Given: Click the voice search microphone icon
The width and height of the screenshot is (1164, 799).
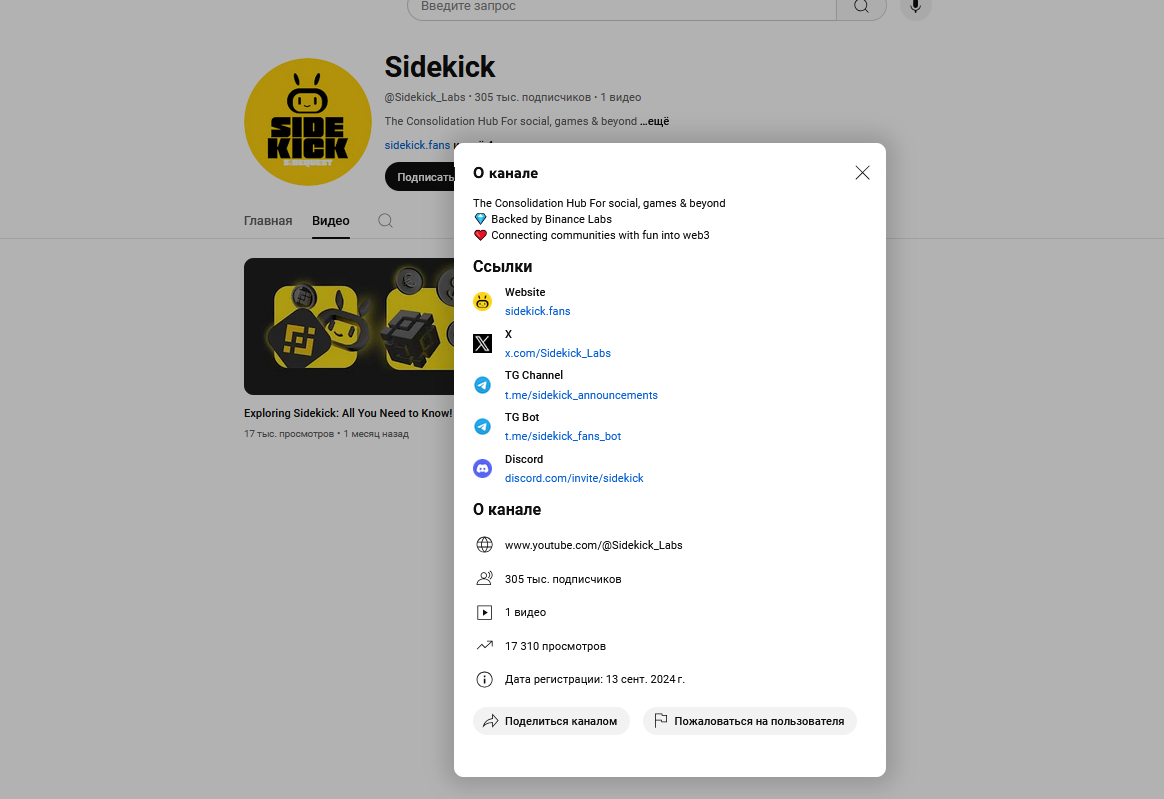Looking at the screenshot, I should [x=915, y=7].
